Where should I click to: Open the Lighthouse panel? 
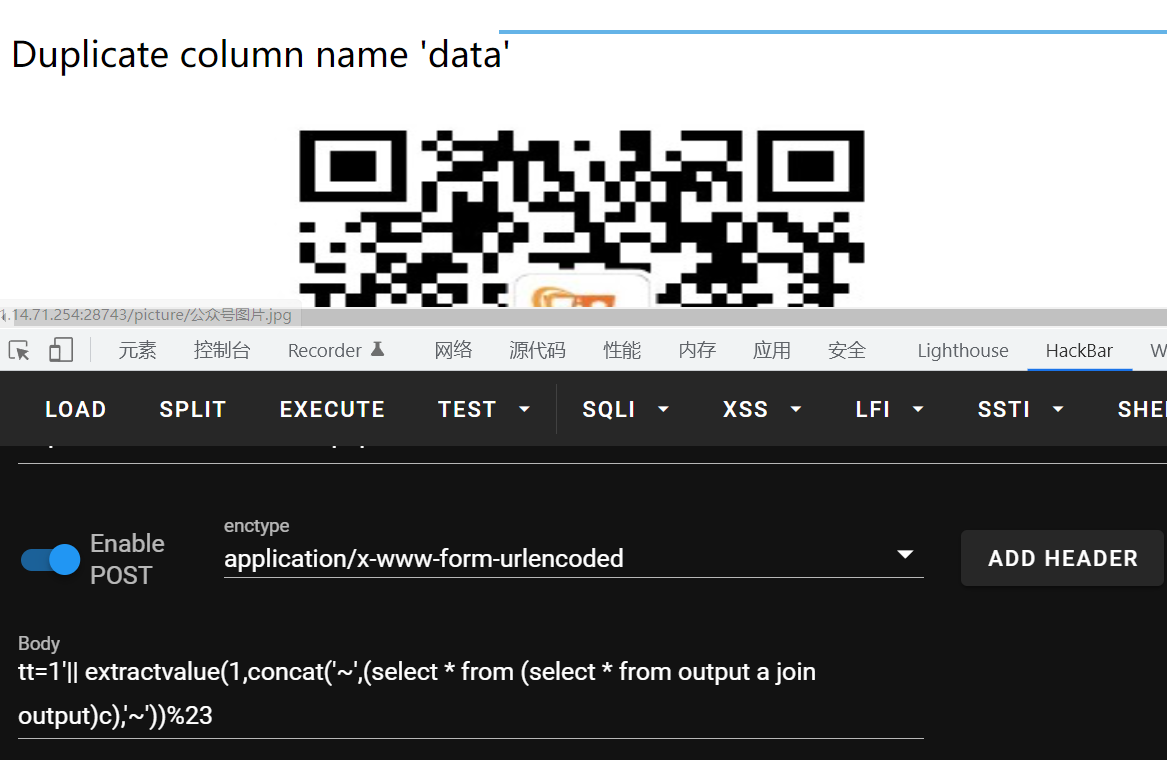point(962,350)
